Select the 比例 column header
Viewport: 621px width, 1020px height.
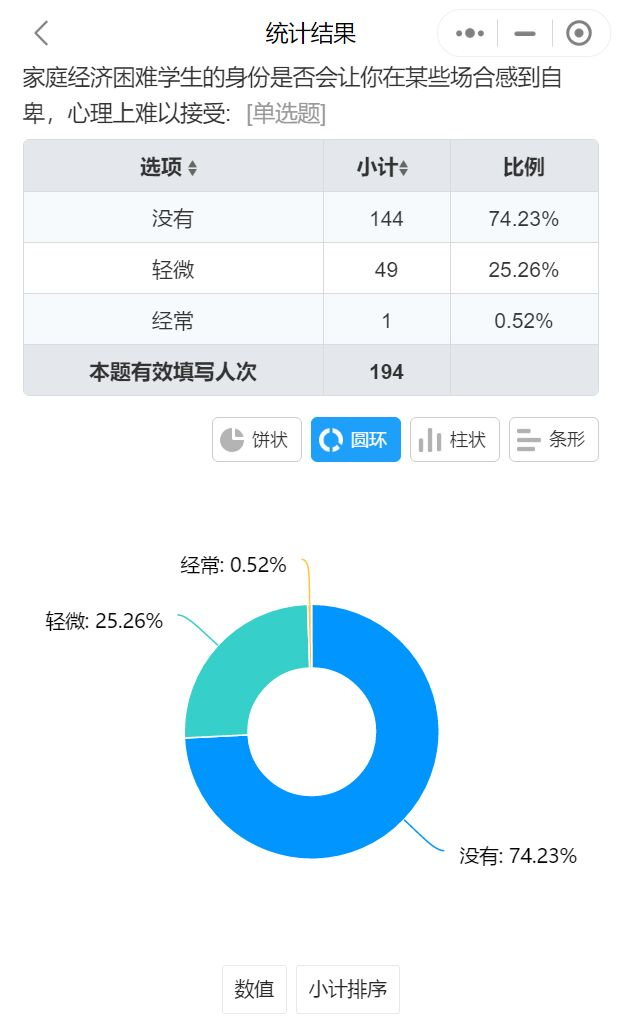pyautogui.click(x=523, y=167)
